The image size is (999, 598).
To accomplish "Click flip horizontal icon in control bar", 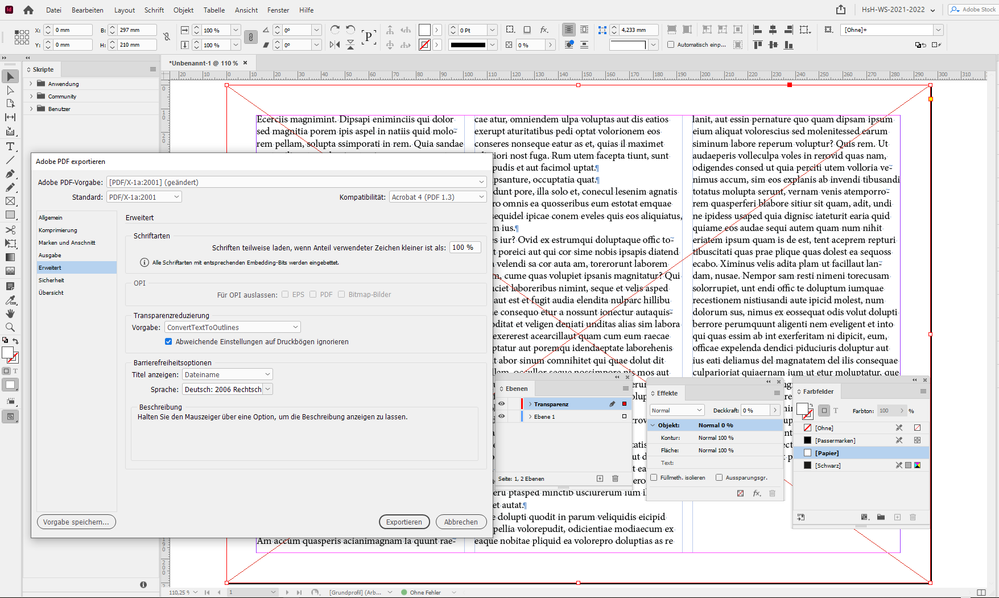I will (335, 45).
